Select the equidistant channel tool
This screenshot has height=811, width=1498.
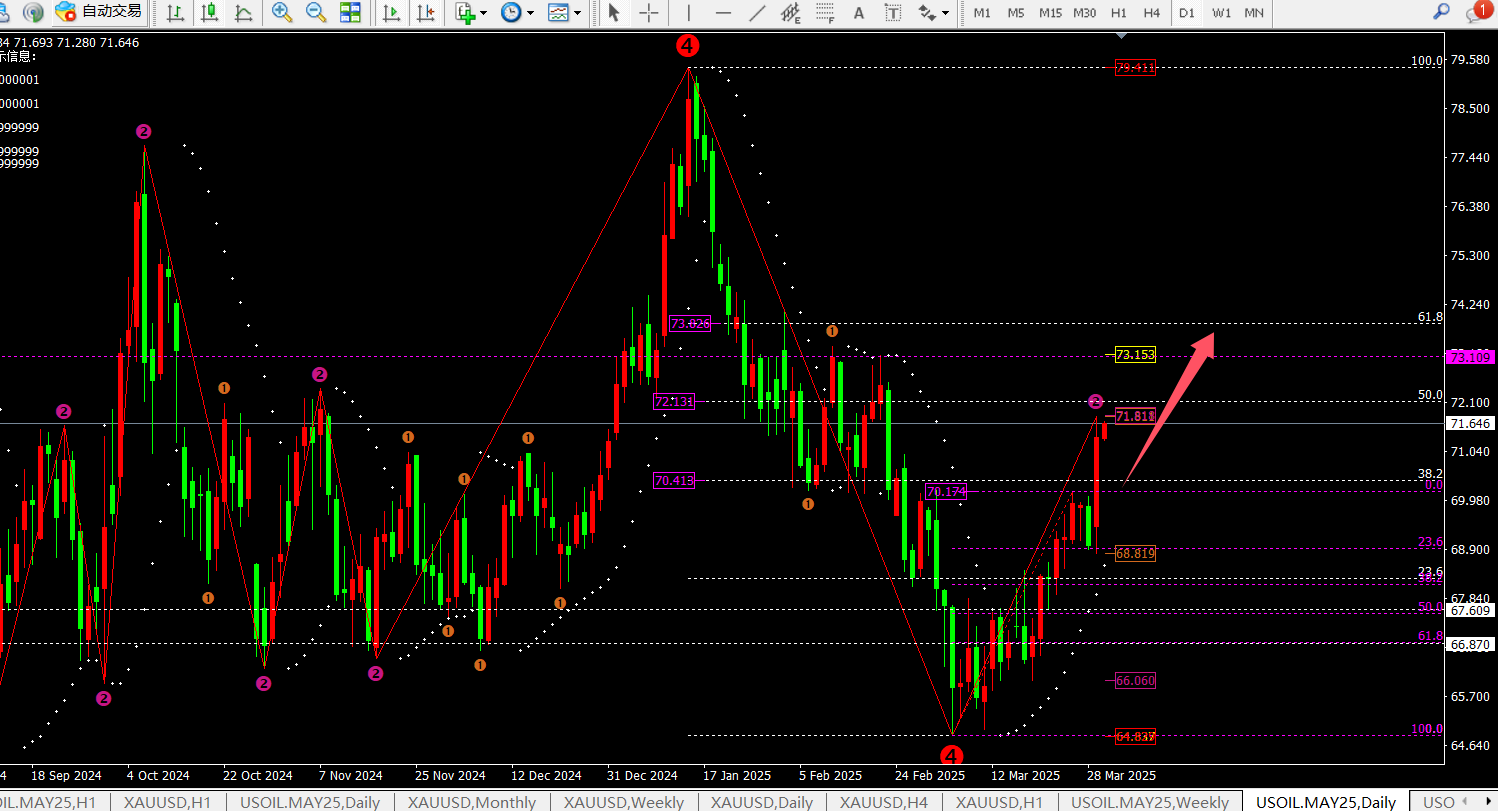[791, 13]
